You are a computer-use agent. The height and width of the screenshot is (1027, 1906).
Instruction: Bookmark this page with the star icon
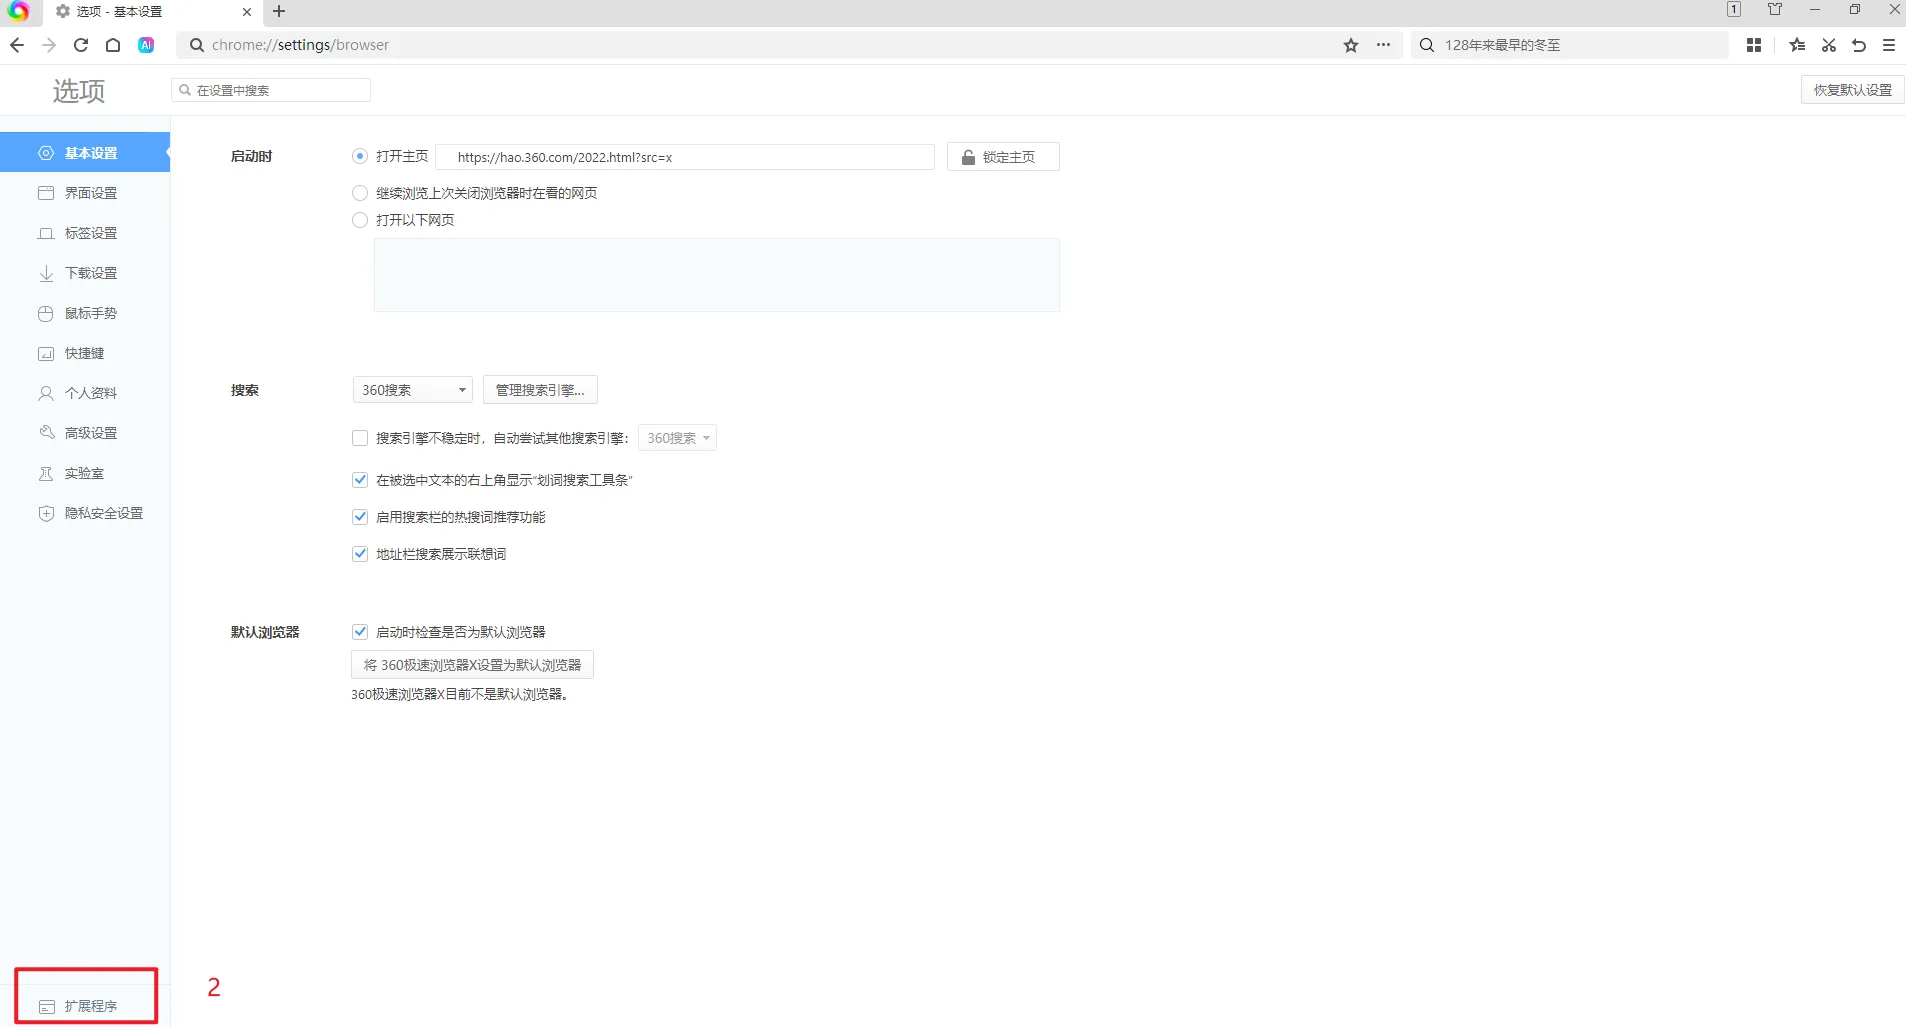(x=1351, y=45)
